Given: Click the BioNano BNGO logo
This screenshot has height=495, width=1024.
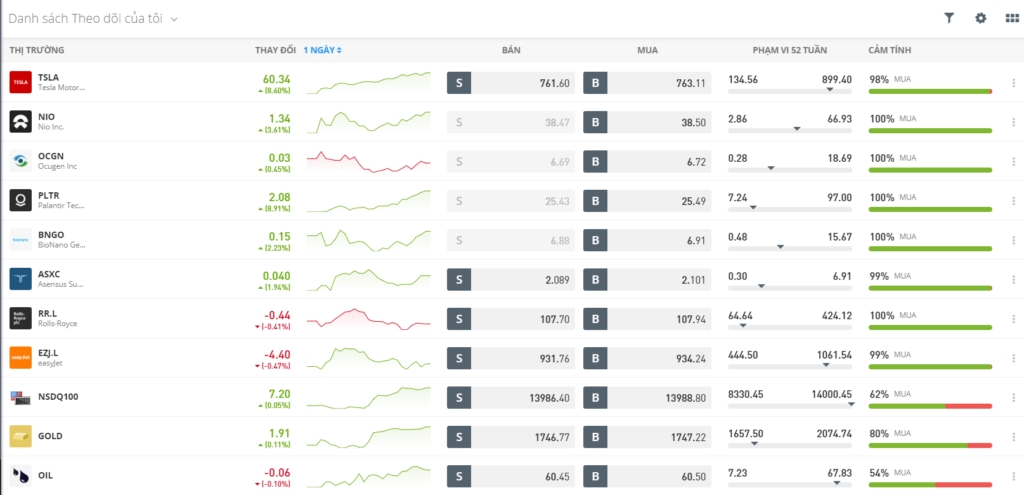Looking at the screenshot, I should click(x=21, y=240).
